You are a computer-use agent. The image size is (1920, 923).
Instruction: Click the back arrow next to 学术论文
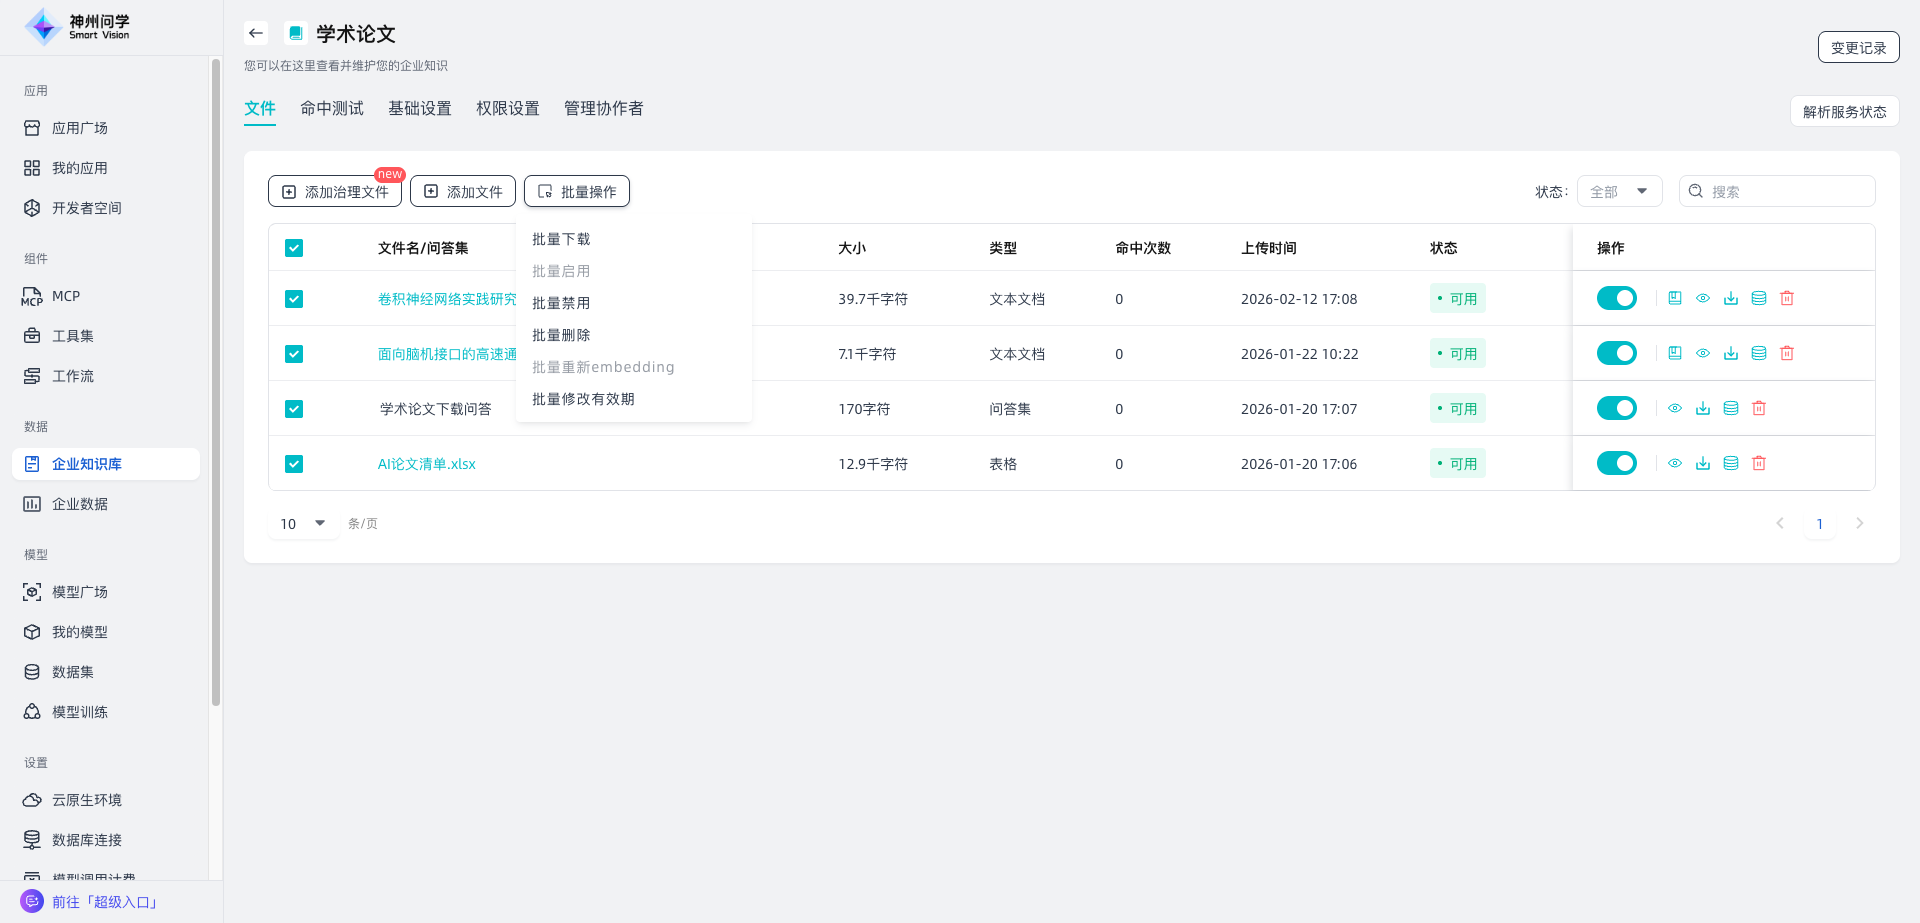click(x=256, y=33)
